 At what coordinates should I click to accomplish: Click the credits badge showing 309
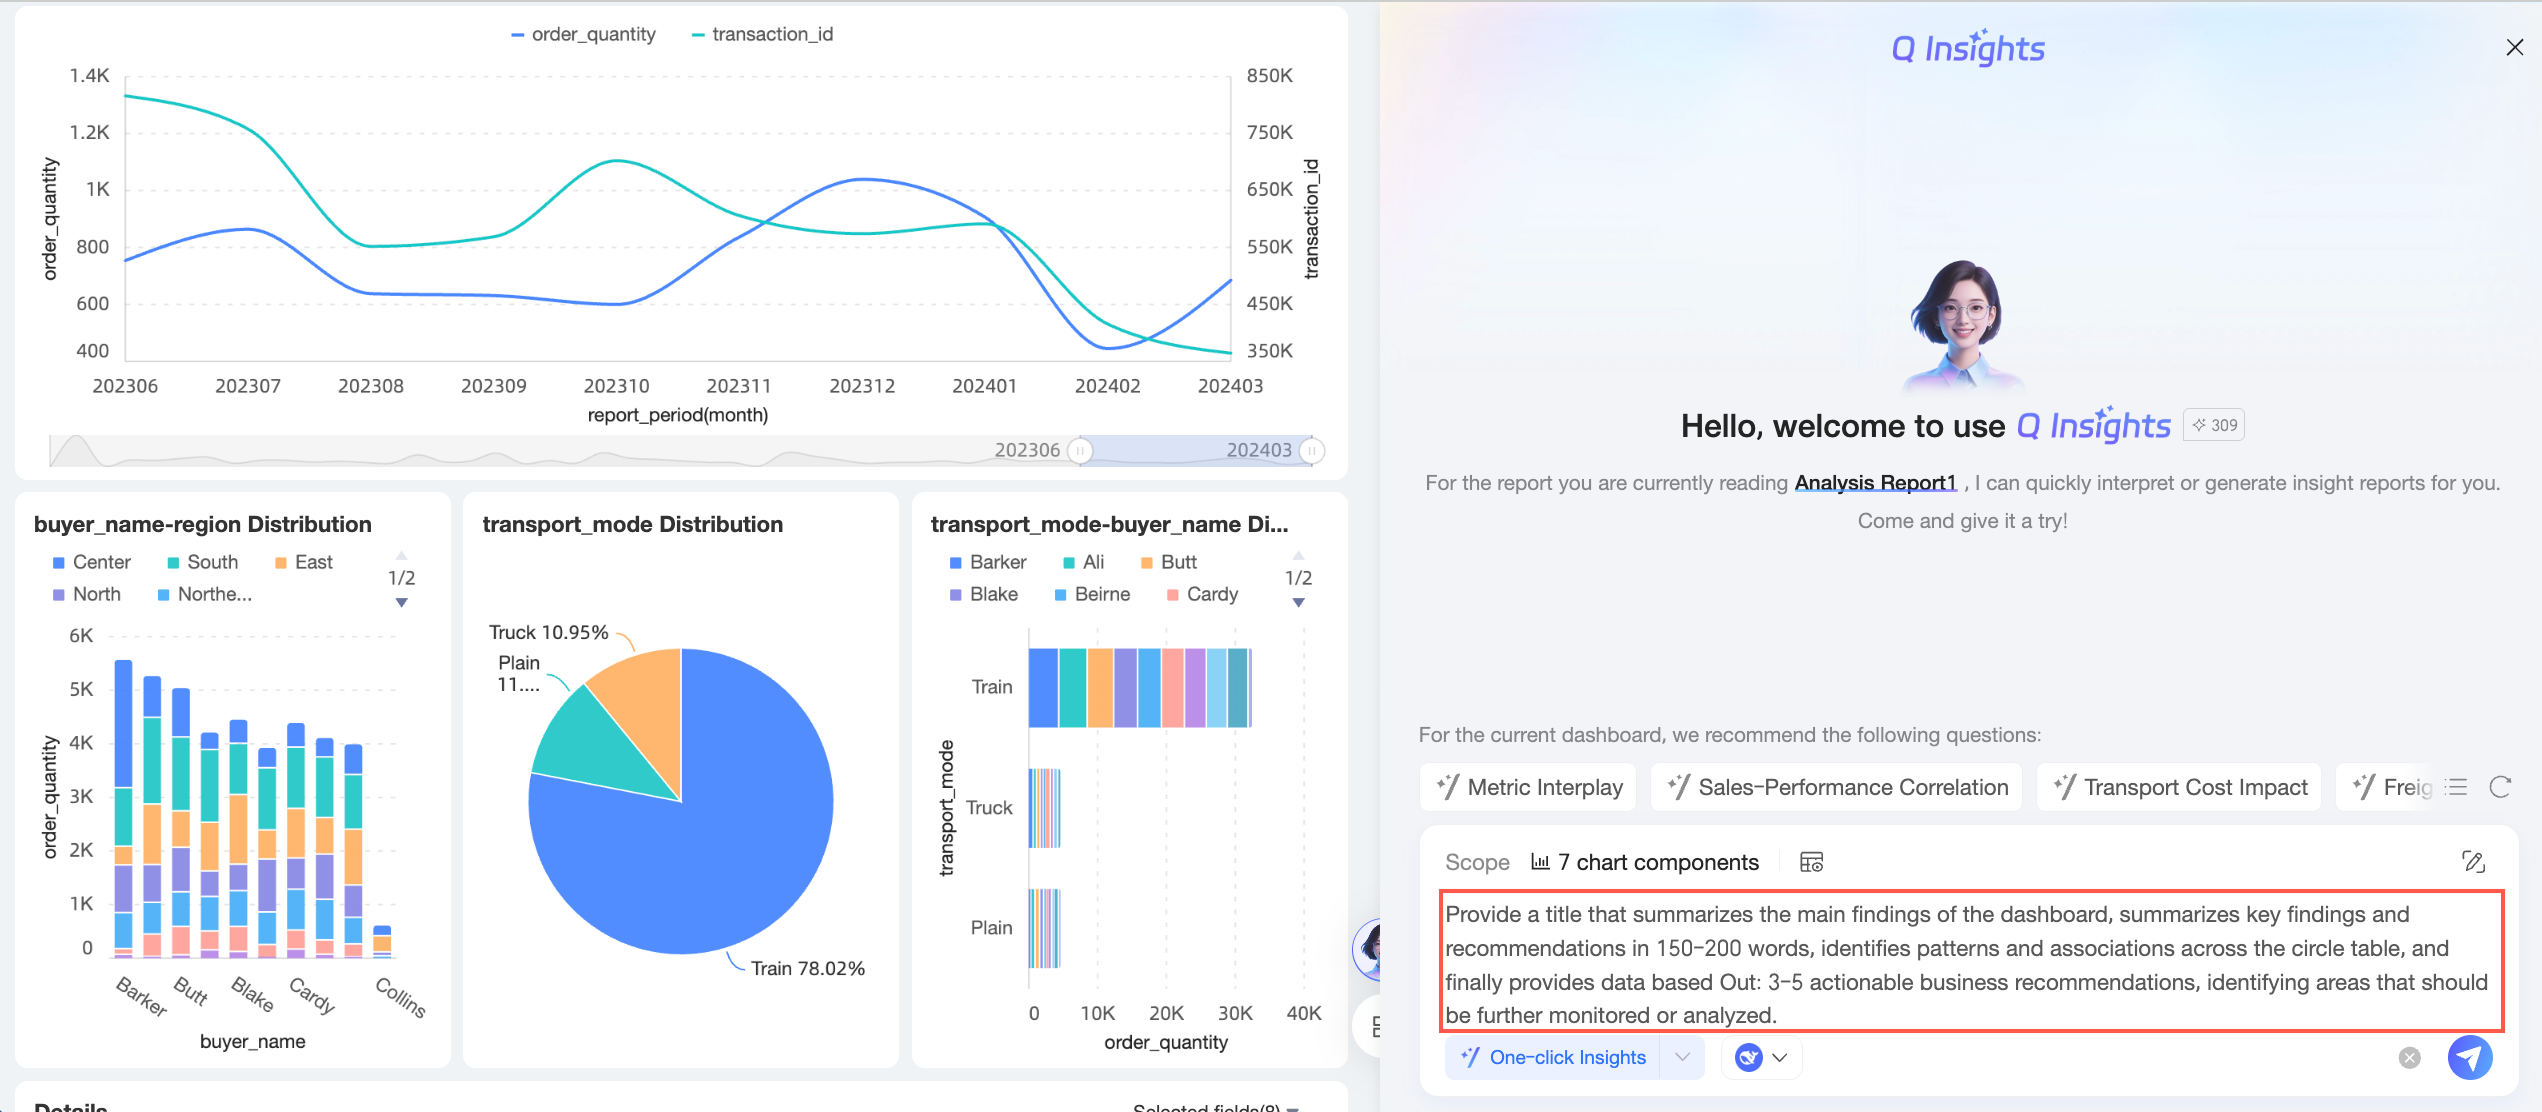pos(2214,425)
